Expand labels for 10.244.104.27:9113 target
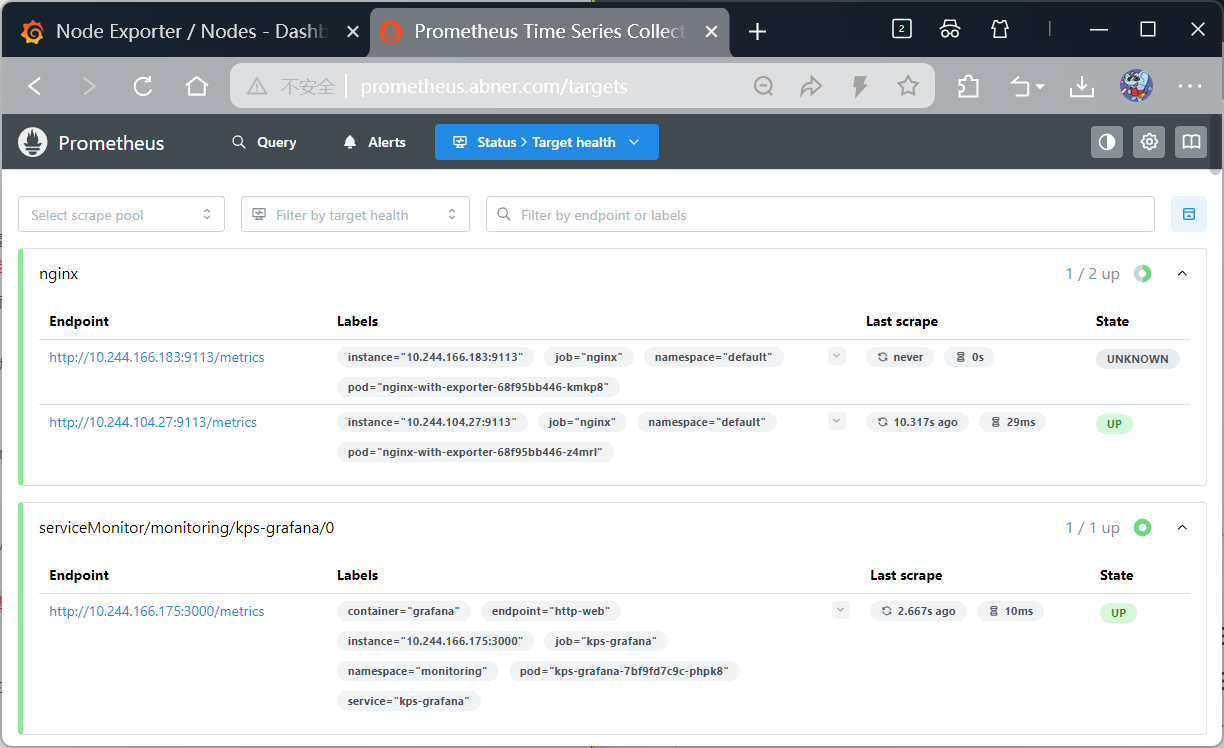The height and width of the screenshot is (748, 1224). (x=837, y=421)
